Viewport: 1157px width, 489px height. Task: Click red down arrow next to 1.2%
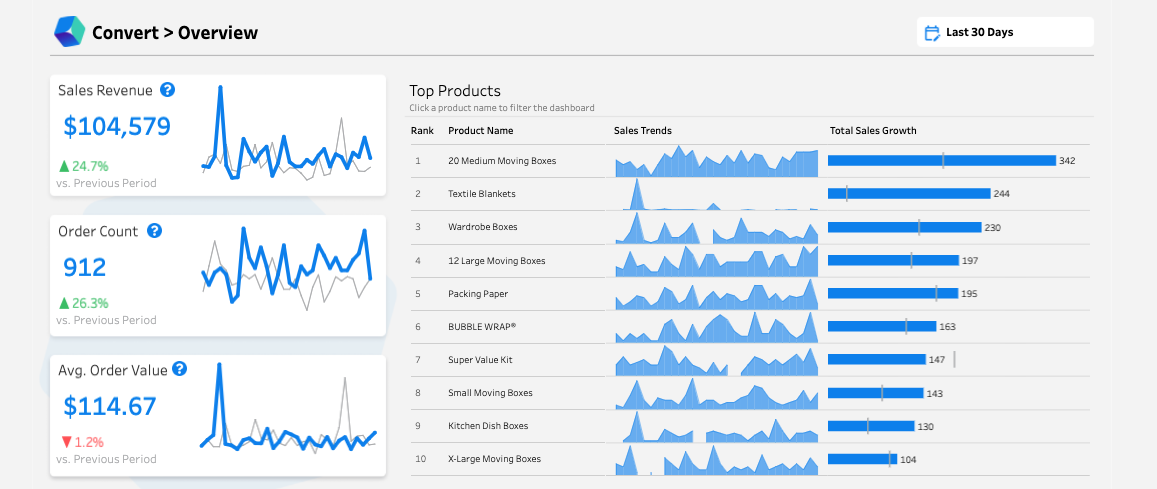[x=66, y=442]
